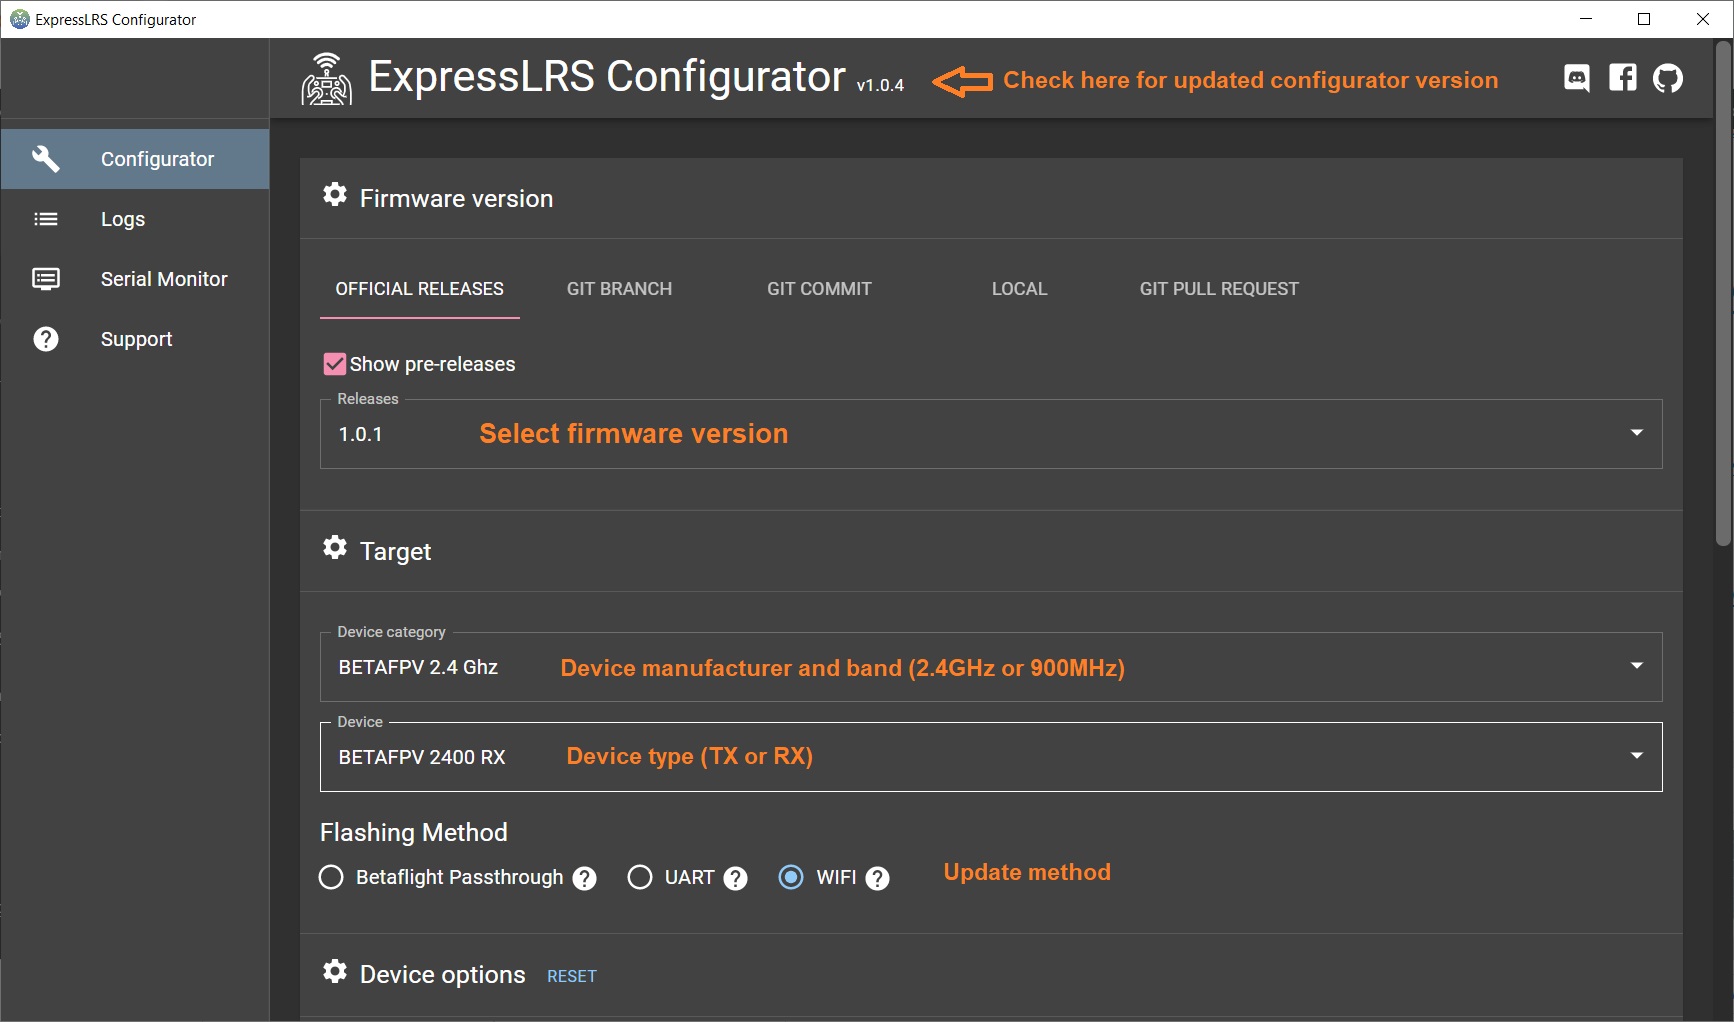Viewport: 1734px width, 1022px height.
Task: Click the vertical scrollbar thumb
Action: tap(1723, 295)
